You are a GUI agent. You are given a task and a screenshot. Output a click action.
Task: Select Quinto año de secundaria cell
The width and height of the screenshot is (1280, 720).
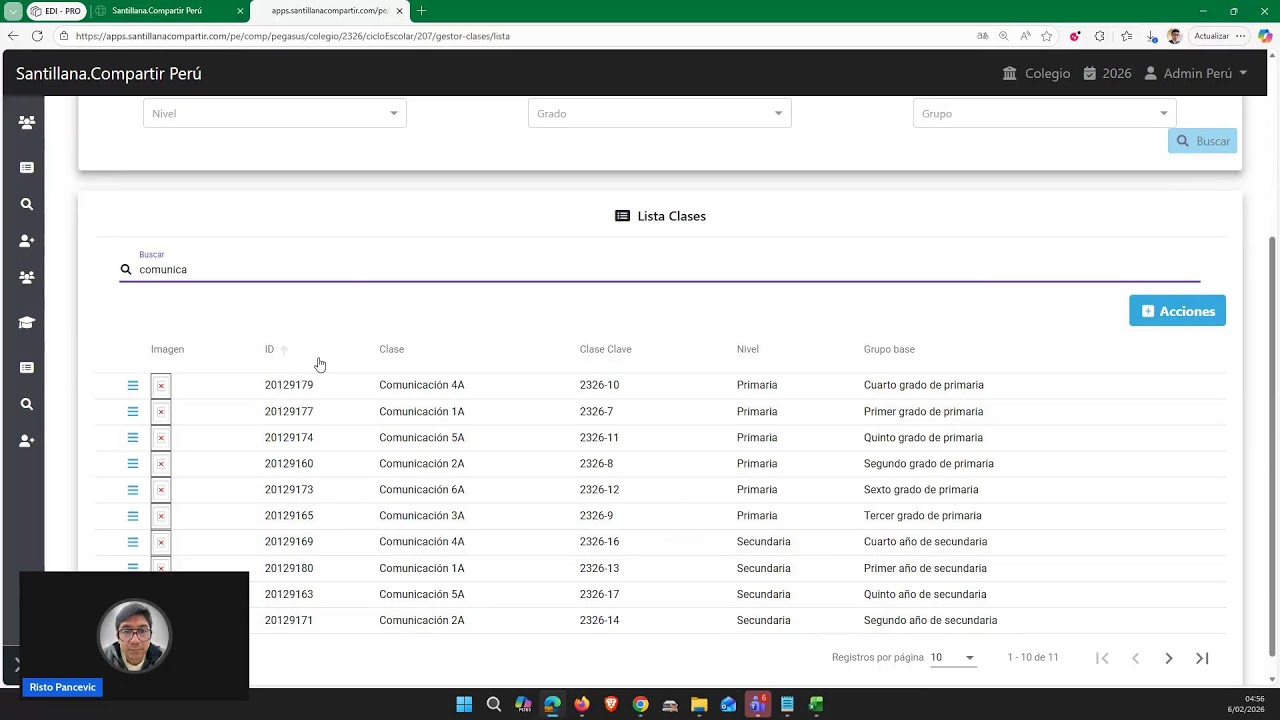(x=925, y=594)
